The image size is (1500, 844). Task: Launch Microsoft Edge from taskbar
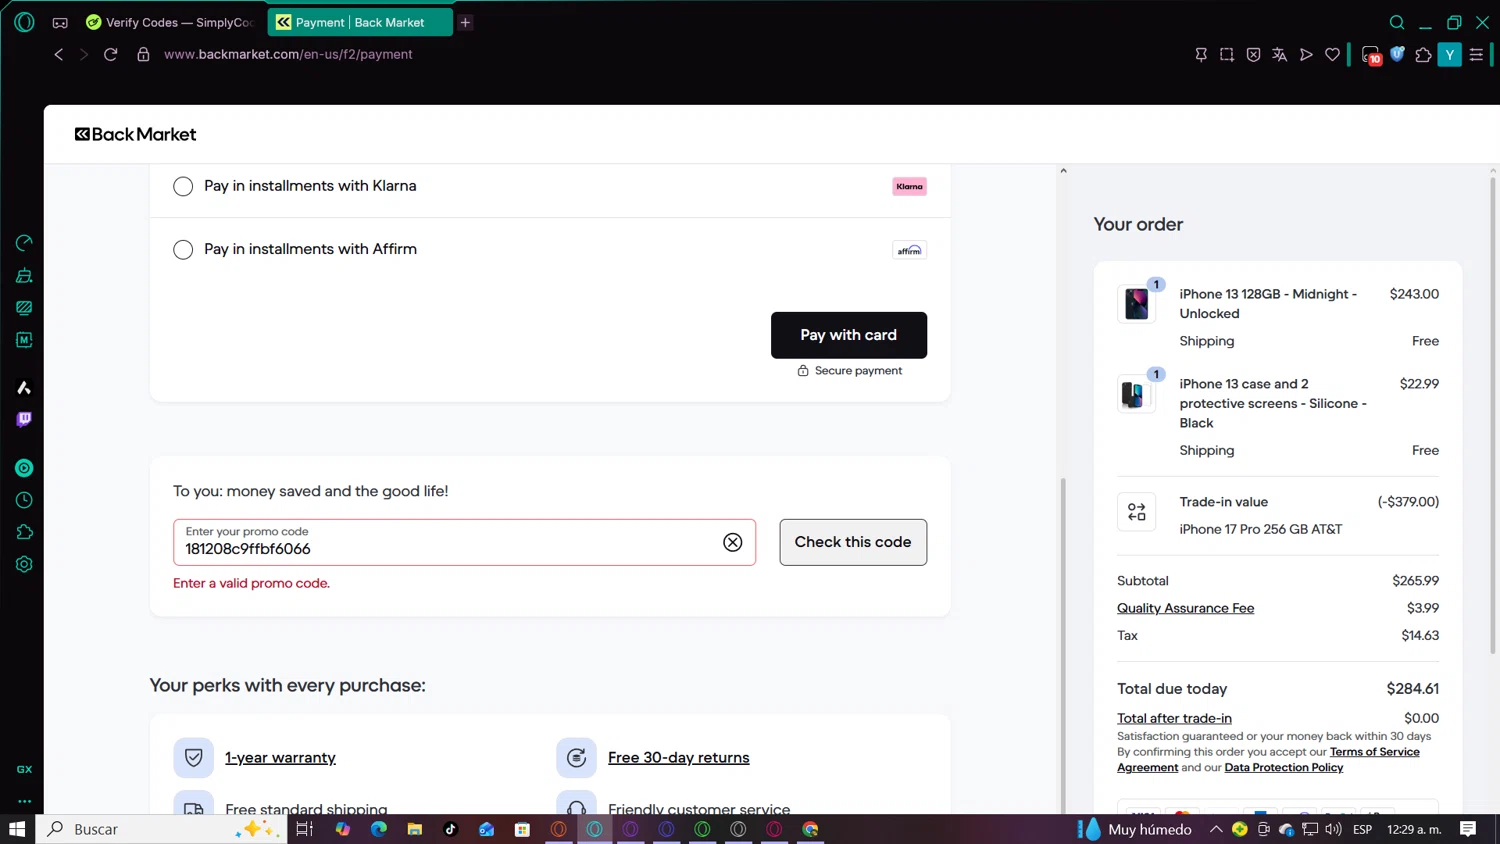coord(379,829)
